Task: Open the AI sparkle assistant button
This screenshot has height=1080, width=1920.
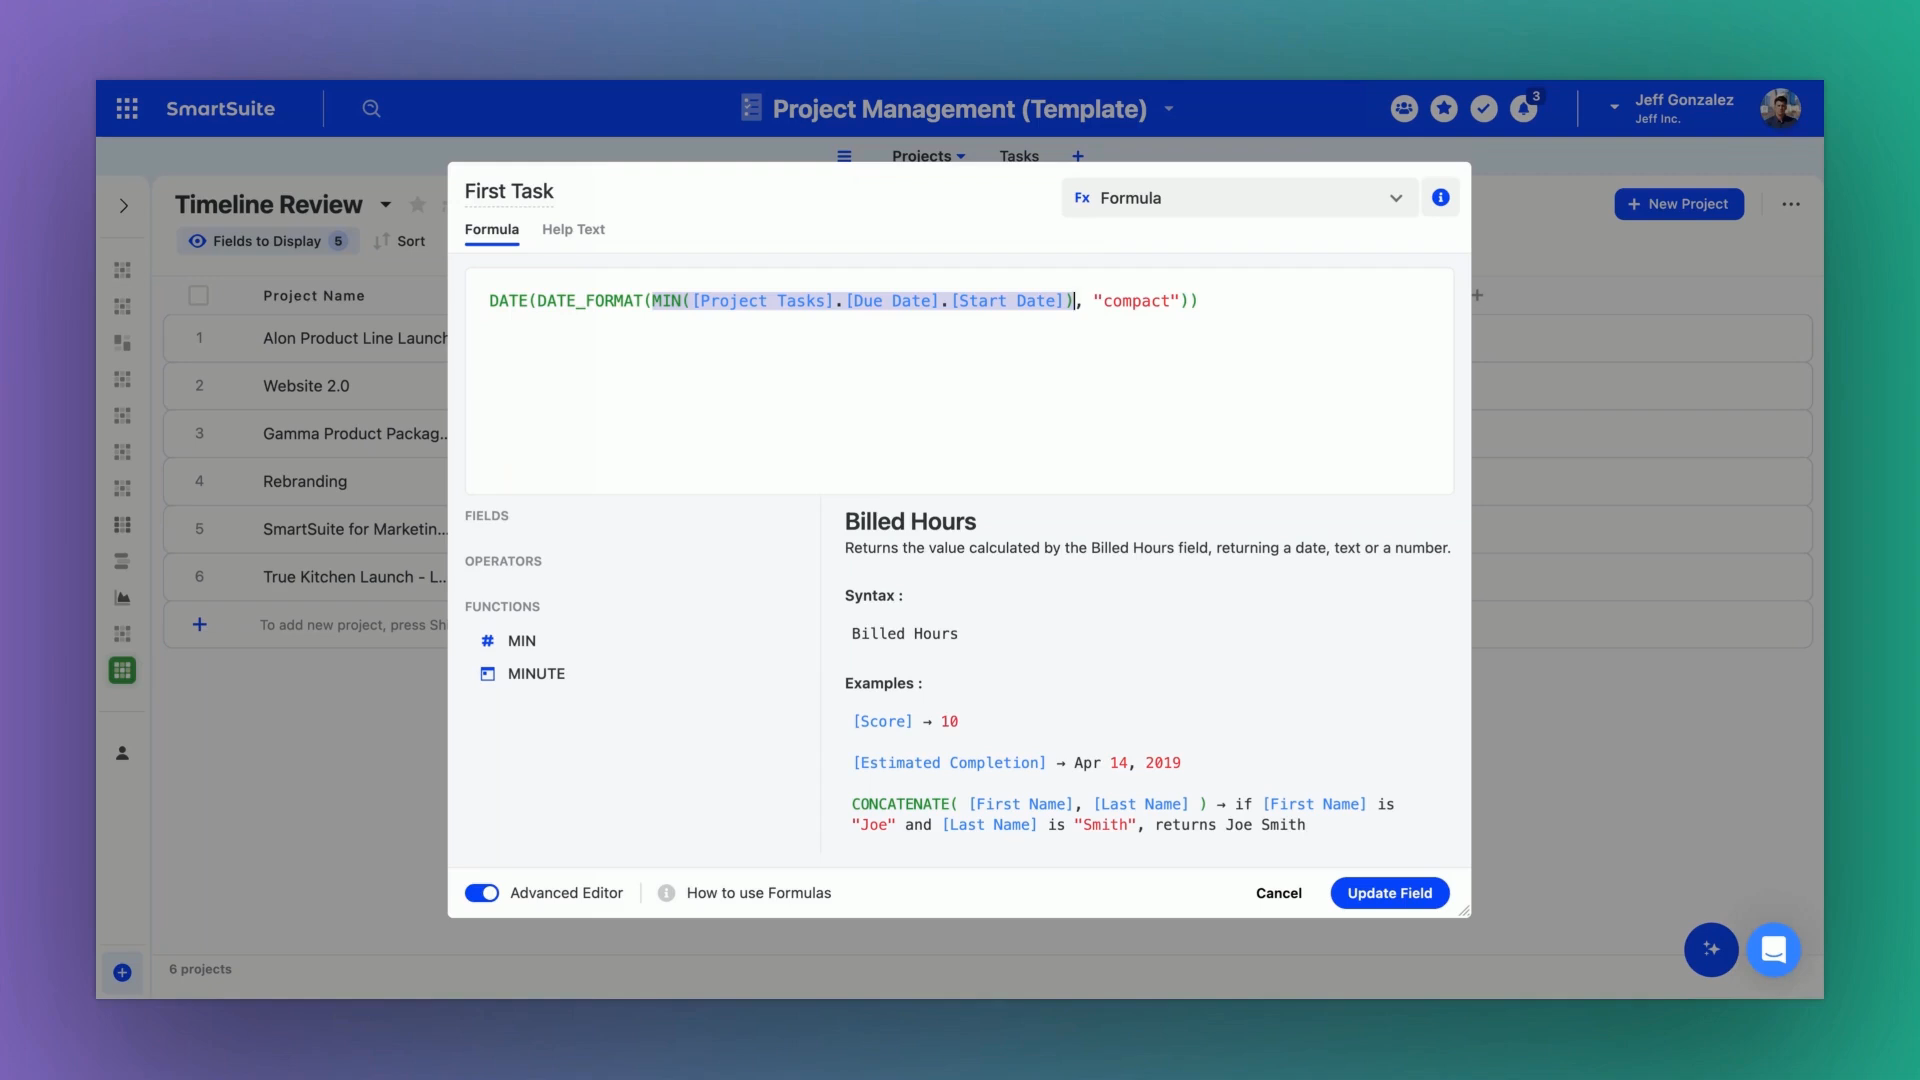Action: coord(1711,949)
